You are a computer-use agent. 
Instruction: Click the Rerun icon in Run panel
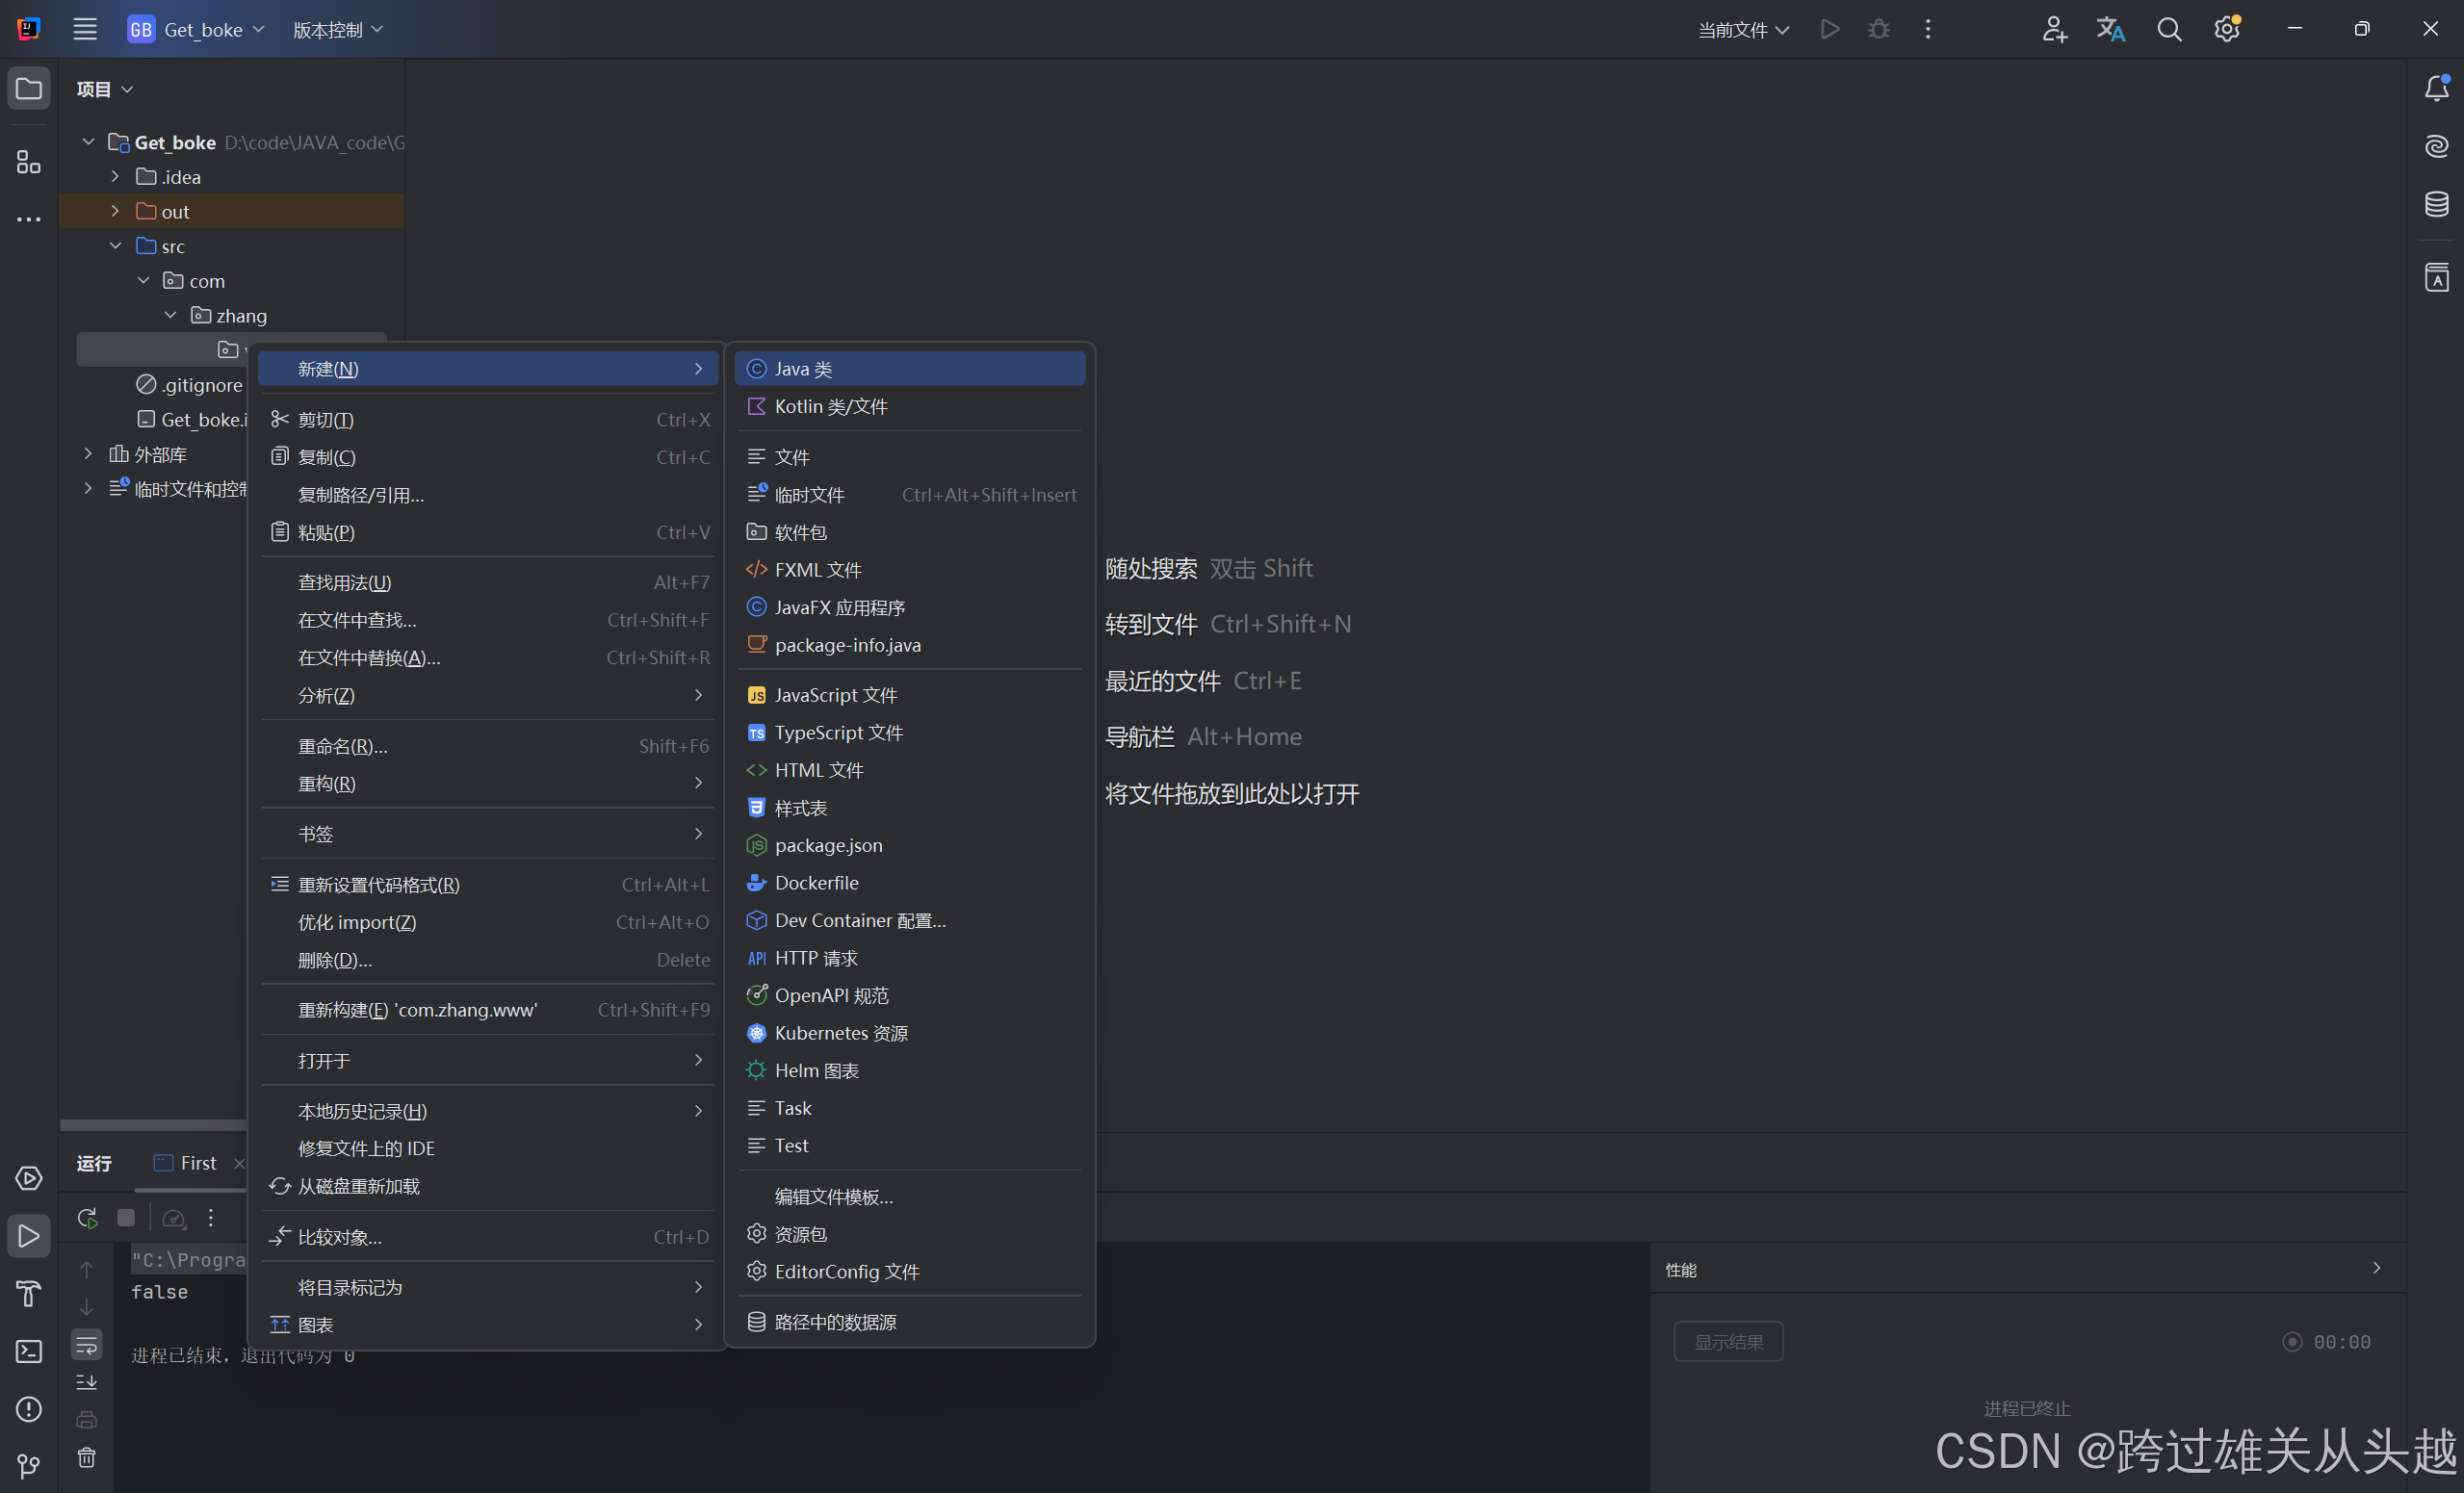pyautogui.click(x=87, y=1218)
